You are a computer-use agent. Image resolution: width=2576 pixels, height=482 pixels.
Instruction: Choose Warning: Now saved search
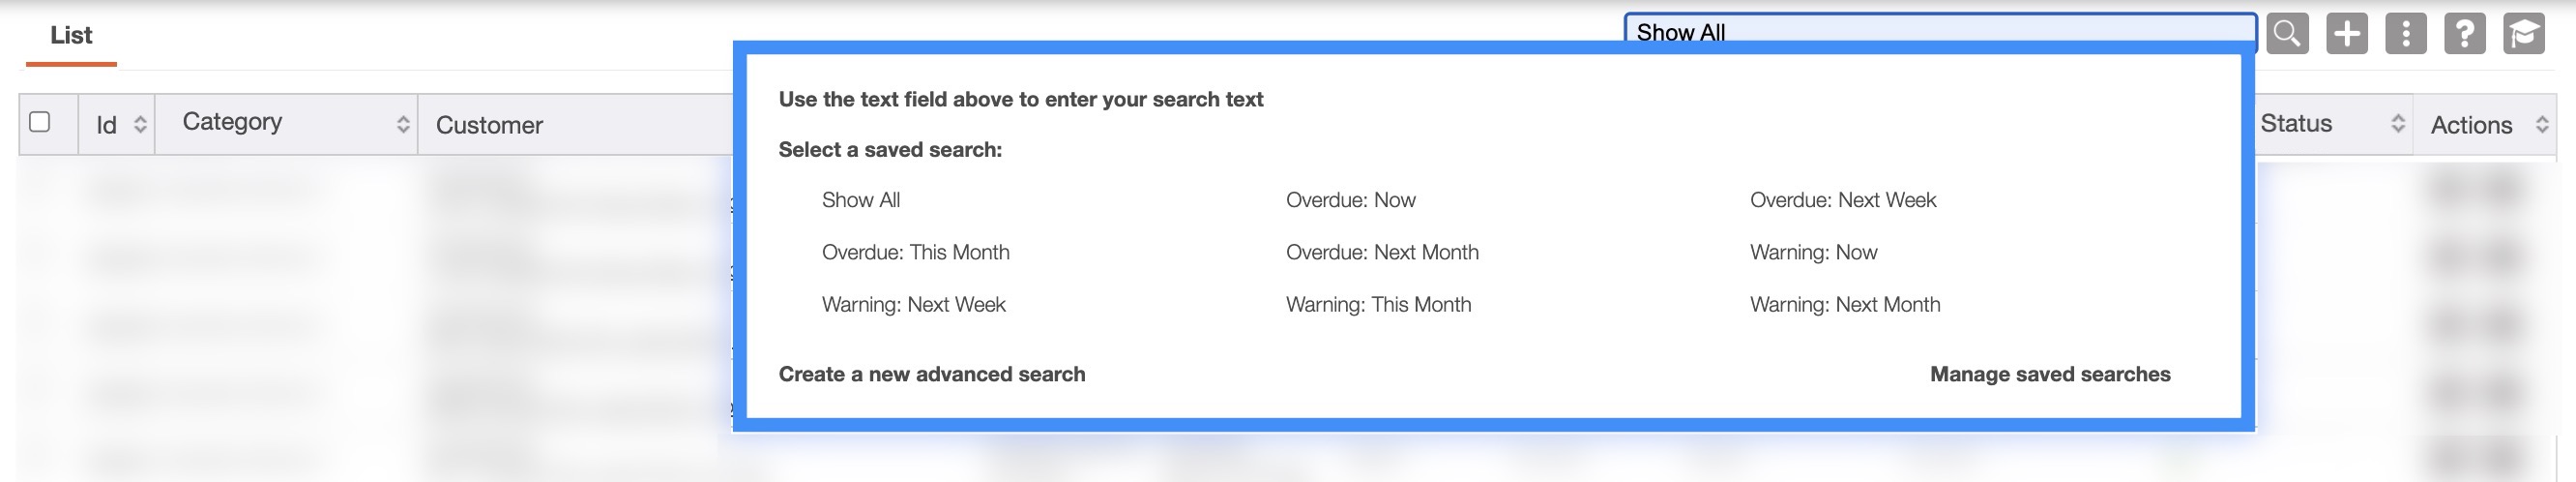(1813, 252)
